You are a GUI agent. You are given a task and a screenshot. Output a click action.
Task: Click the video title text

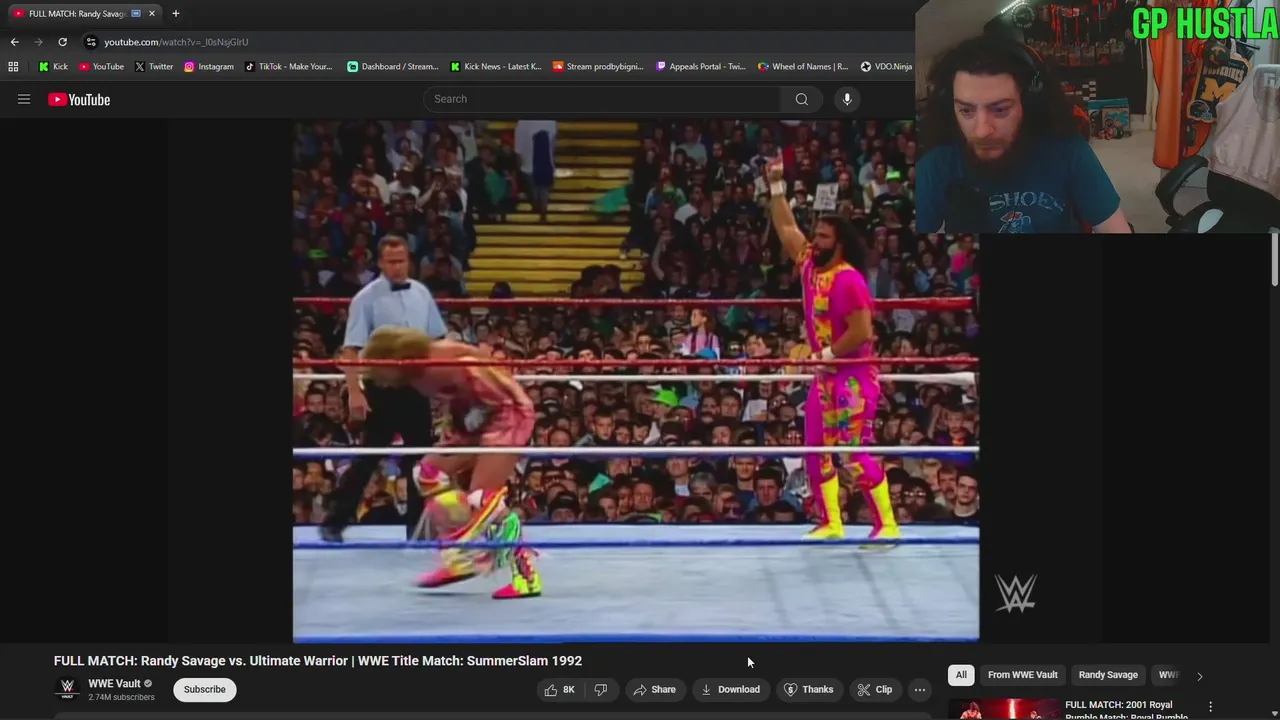click(x=318, y=661)
